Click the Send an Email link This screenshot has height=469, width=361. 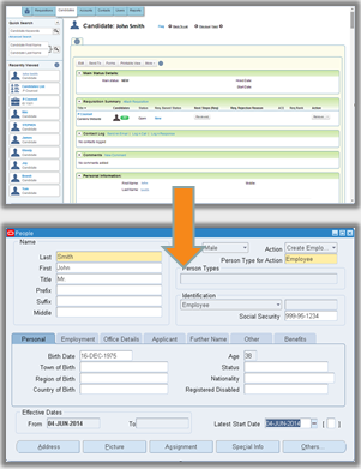tap(118, 134)
